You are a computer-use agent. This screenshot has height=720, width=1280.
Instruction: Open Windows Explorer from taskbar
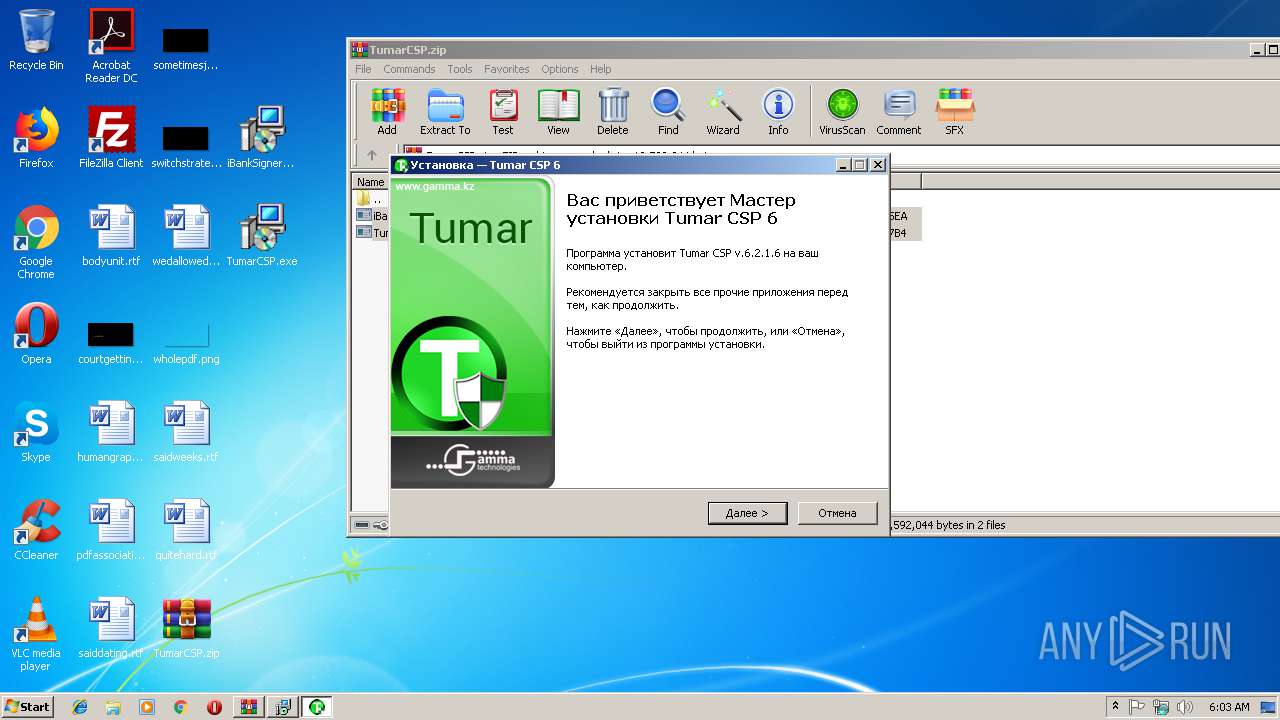click(113, 706)
